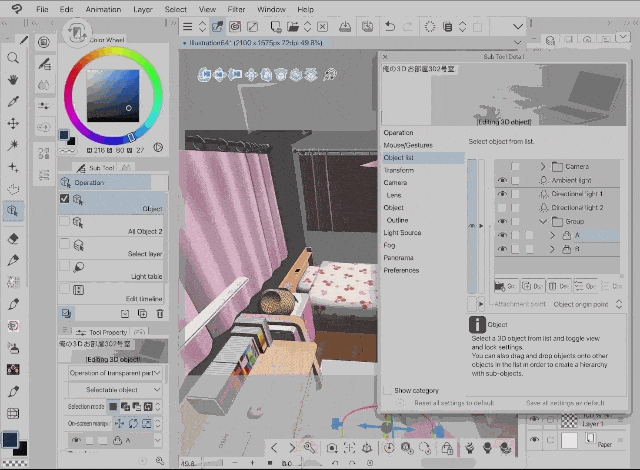
Task: Toggle the All Object 2 checkbox
Action: pyautogui.click(x=64, y=222)
